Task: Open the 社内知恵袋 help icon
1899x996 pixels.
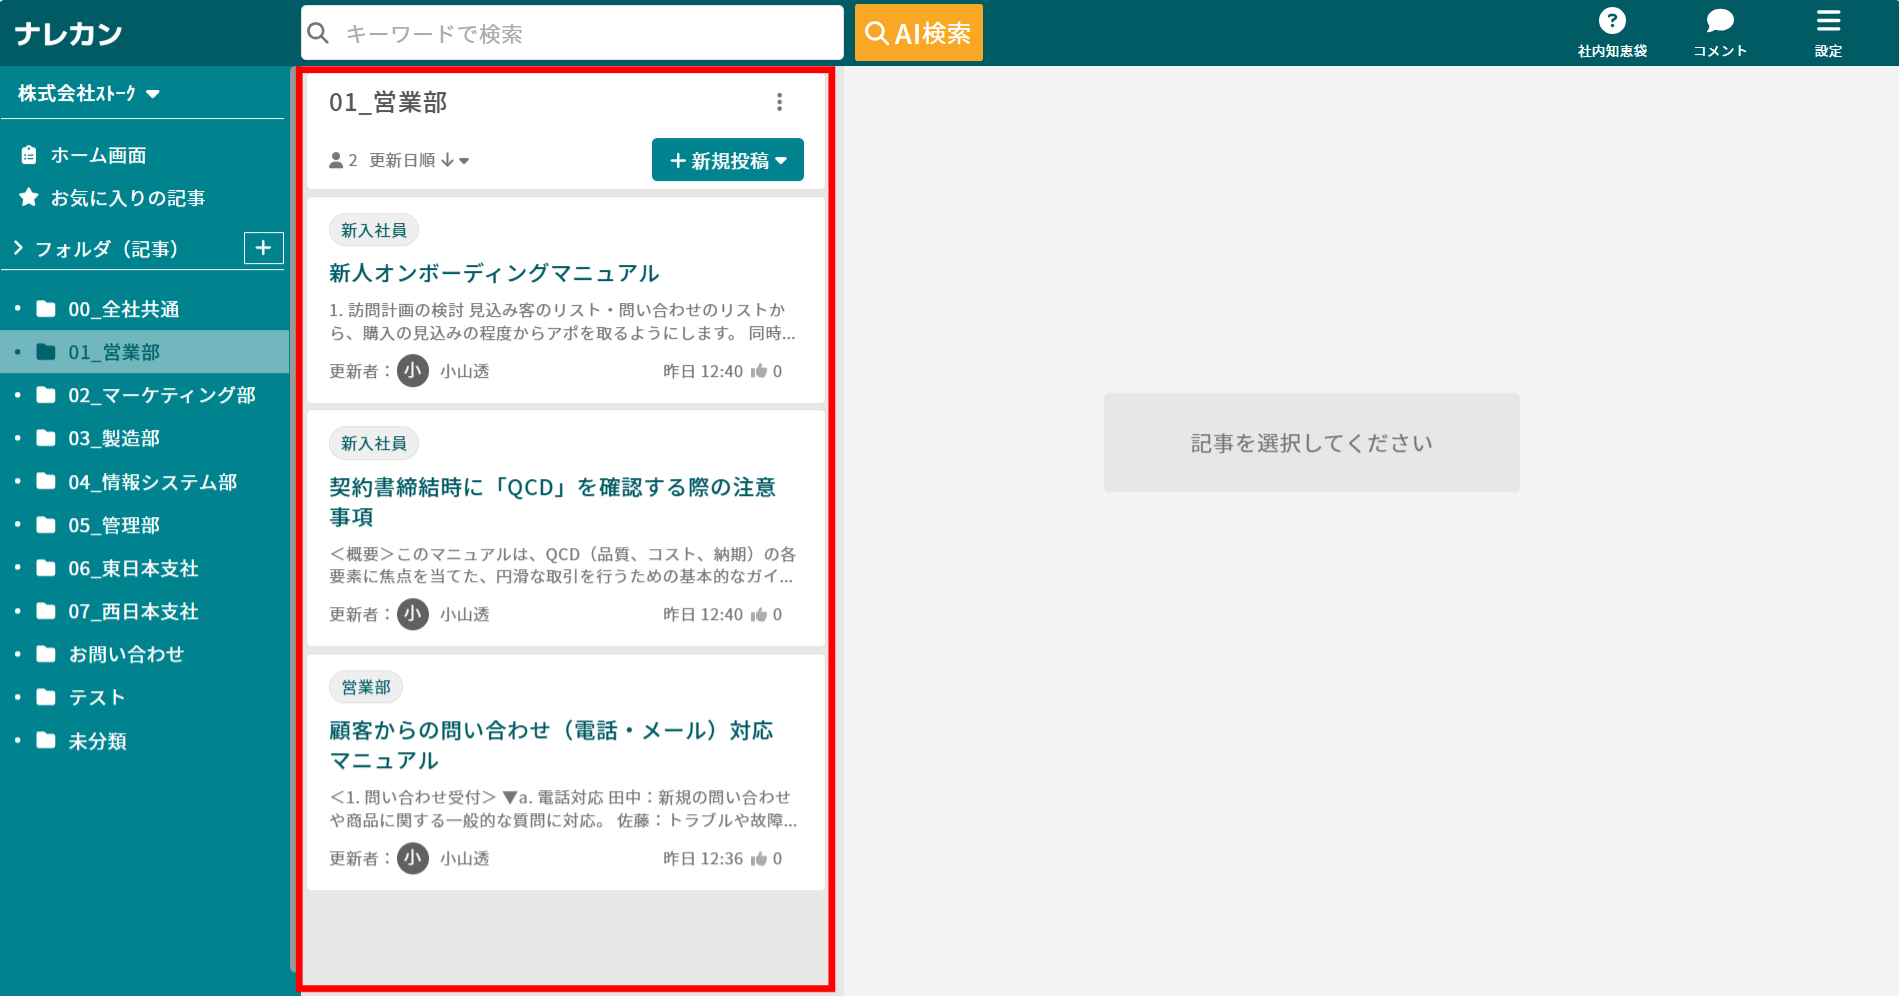Action: [1612, 20]
